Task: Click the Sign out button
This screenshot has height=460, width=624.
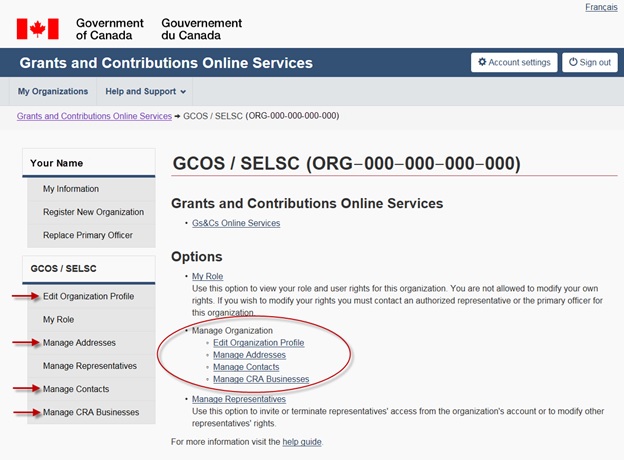Action: pos(589,62)
